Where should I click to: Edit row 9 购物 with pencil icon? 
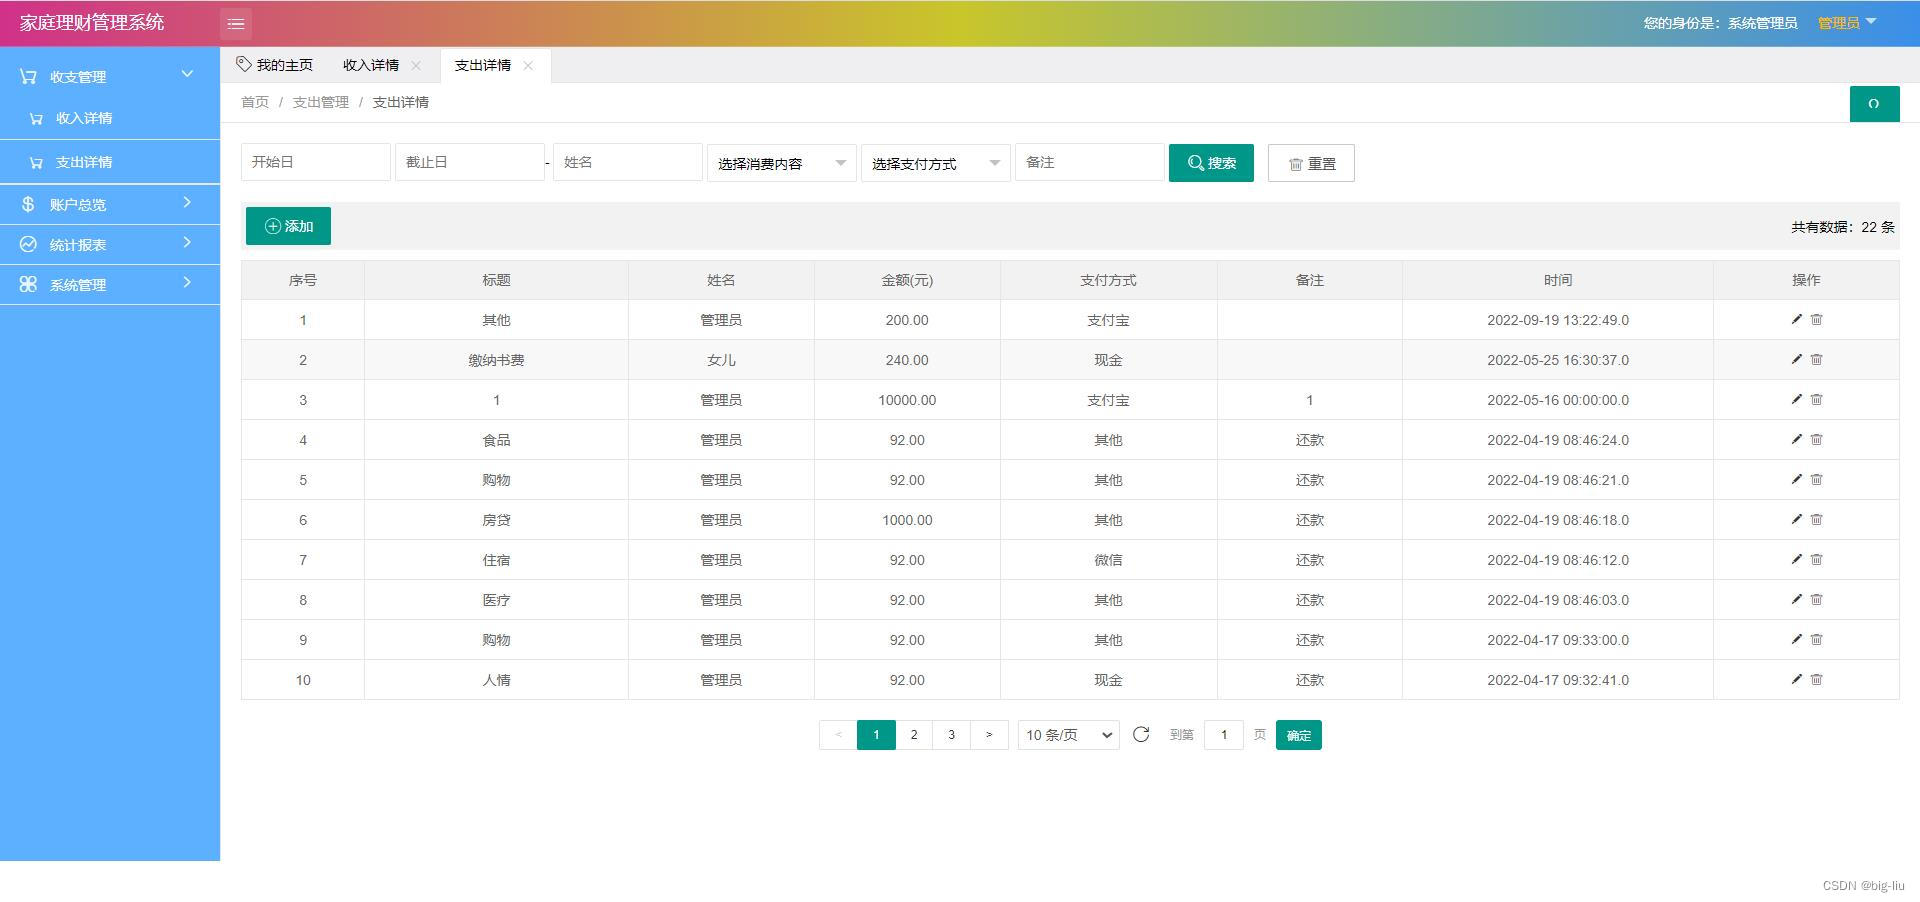point(1796,639)
